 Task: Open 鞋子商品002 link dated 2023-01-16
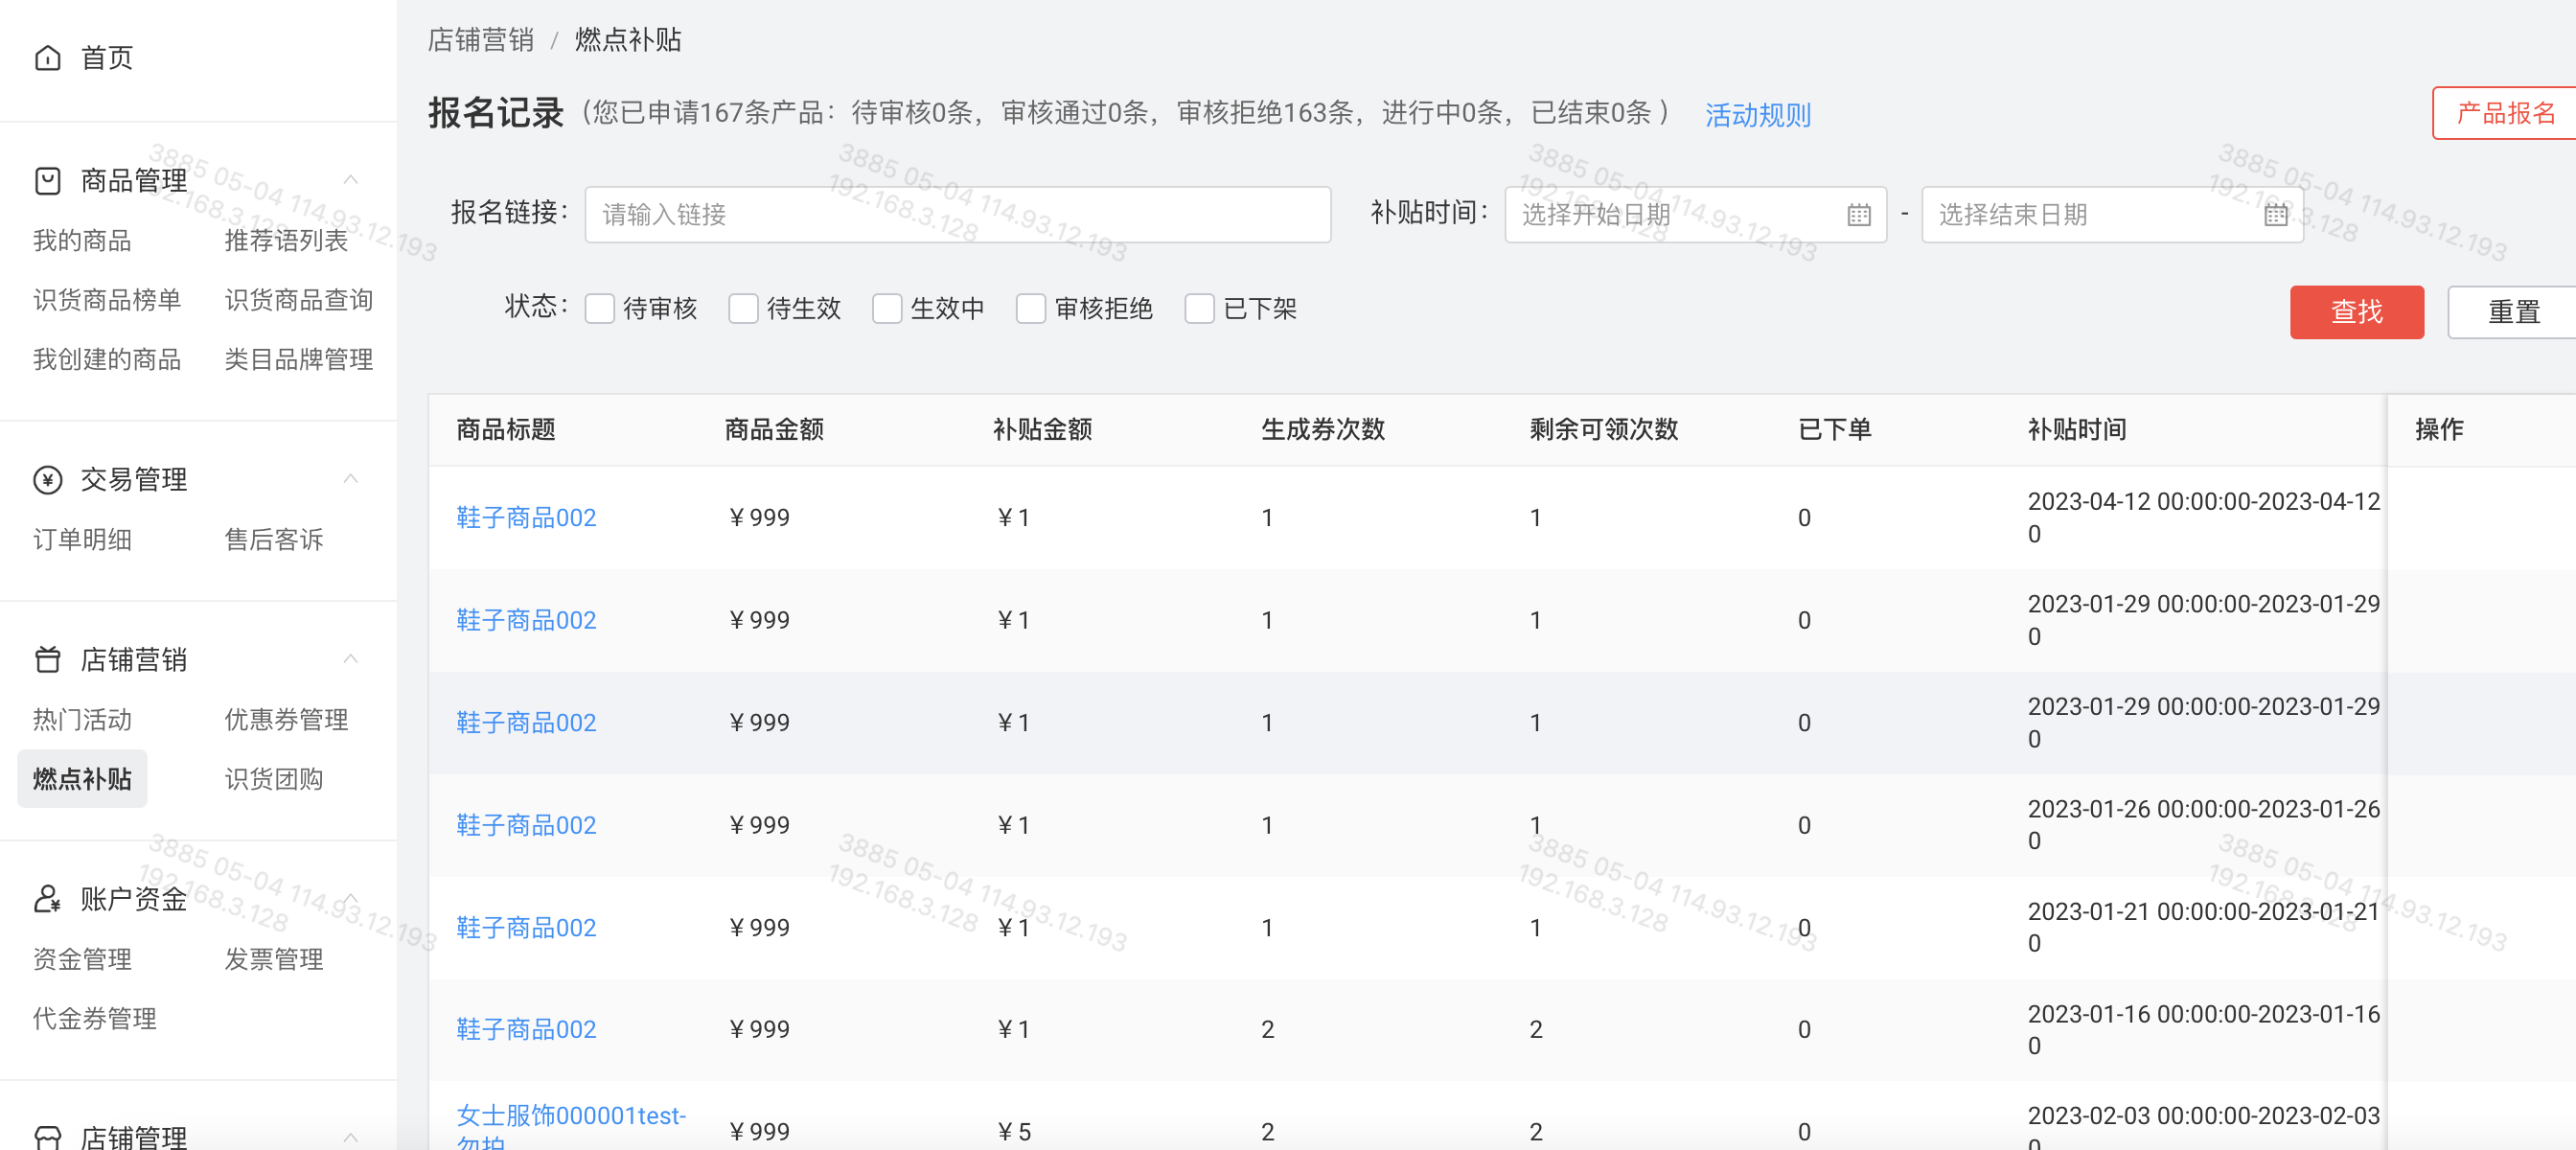coord(526,1030)
